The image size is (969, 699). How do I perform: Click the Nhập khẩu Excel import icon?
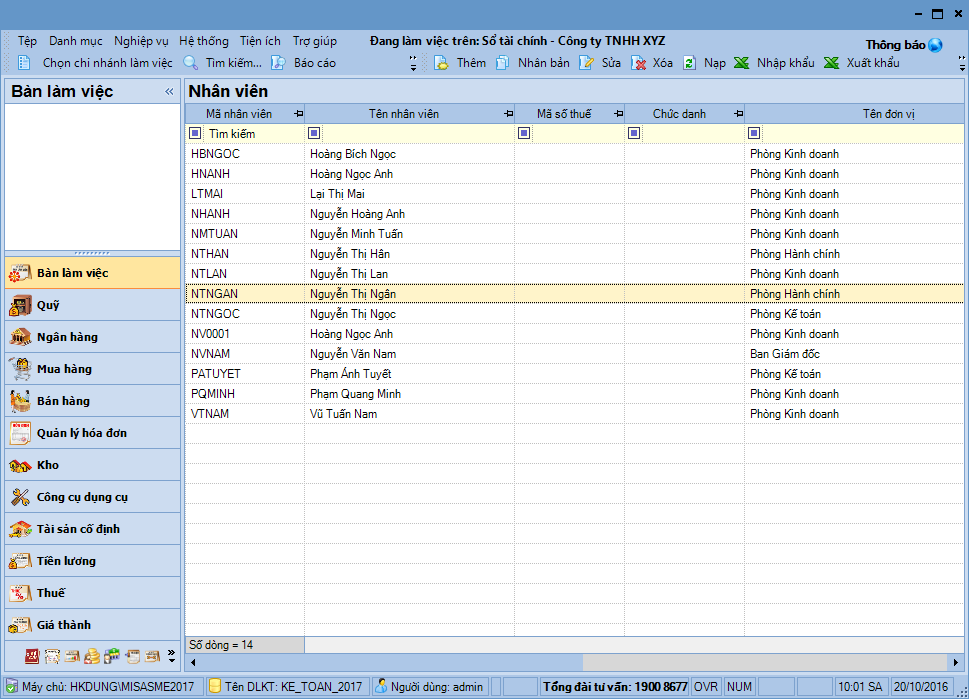click(741, 63)
